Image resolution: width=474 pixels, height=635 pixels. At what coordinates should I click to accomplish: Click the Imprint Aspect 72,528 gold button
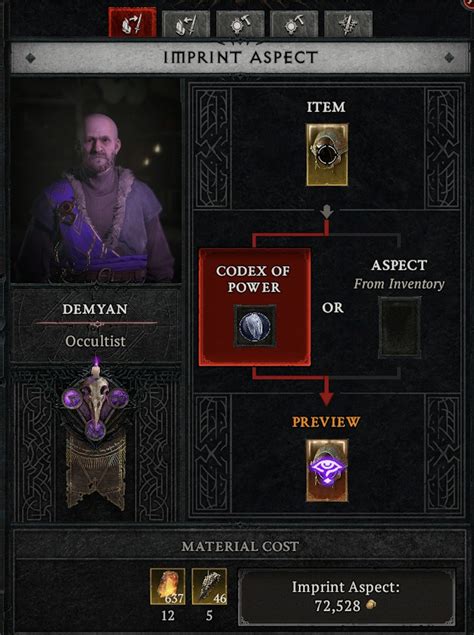point(346,597)
